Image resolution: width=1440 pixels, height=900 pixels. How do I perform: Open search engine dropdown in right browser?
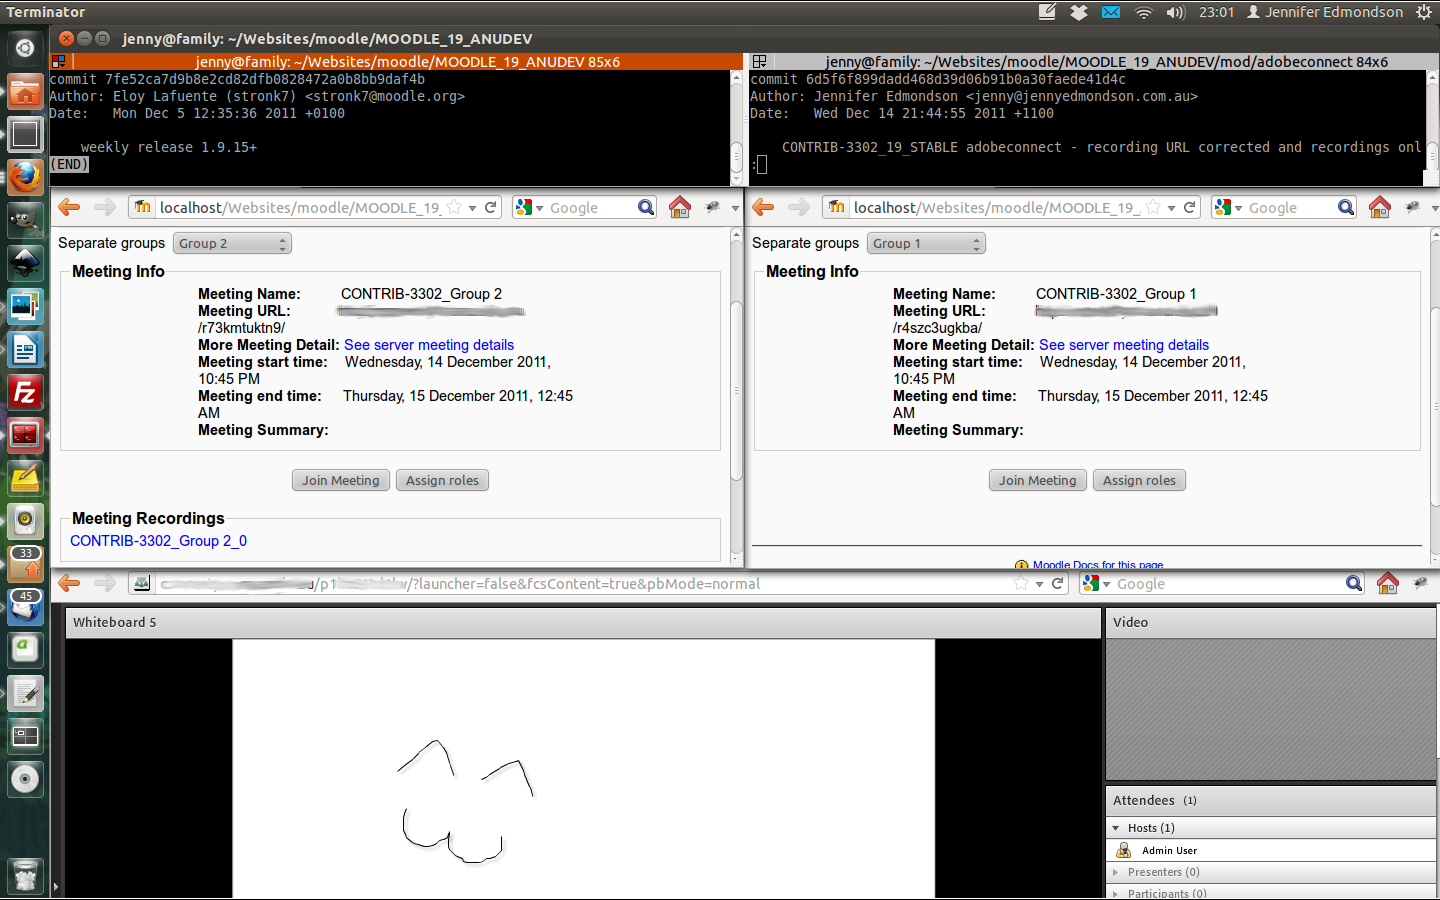(1228, 207)
